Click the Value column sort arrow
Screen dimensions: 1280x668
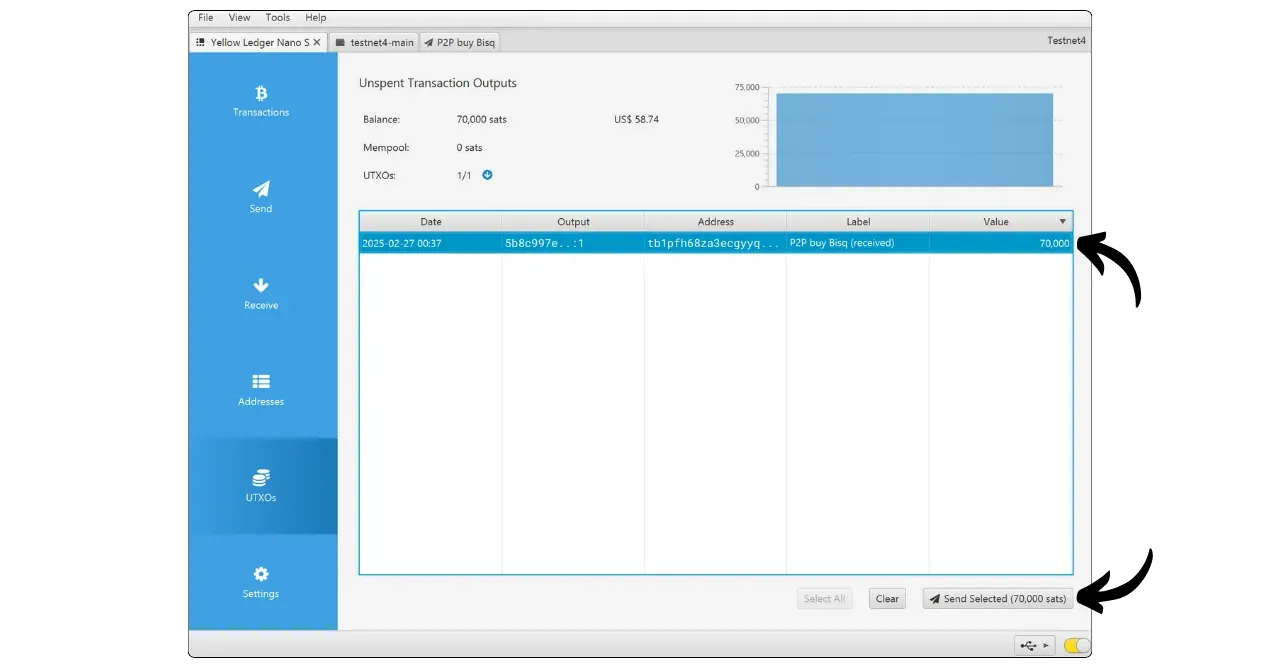(x=1062, y=222)
